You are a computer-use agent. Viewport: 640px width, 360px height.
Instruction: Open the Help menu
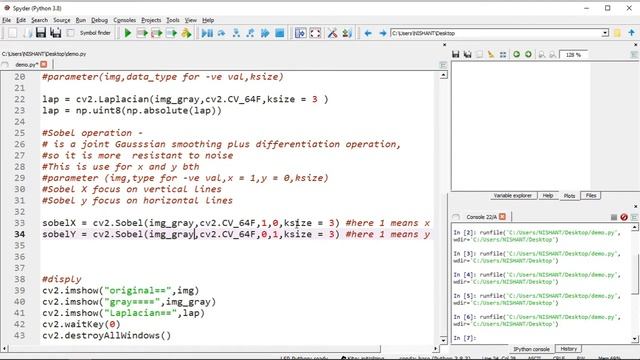[x=208, y=20]
